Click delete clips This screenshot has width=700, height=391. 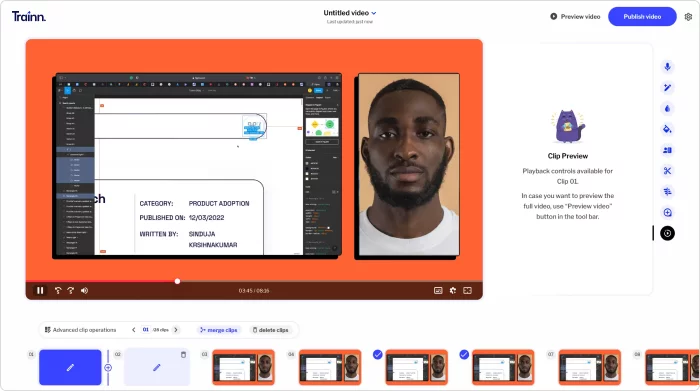coord(271,330)
